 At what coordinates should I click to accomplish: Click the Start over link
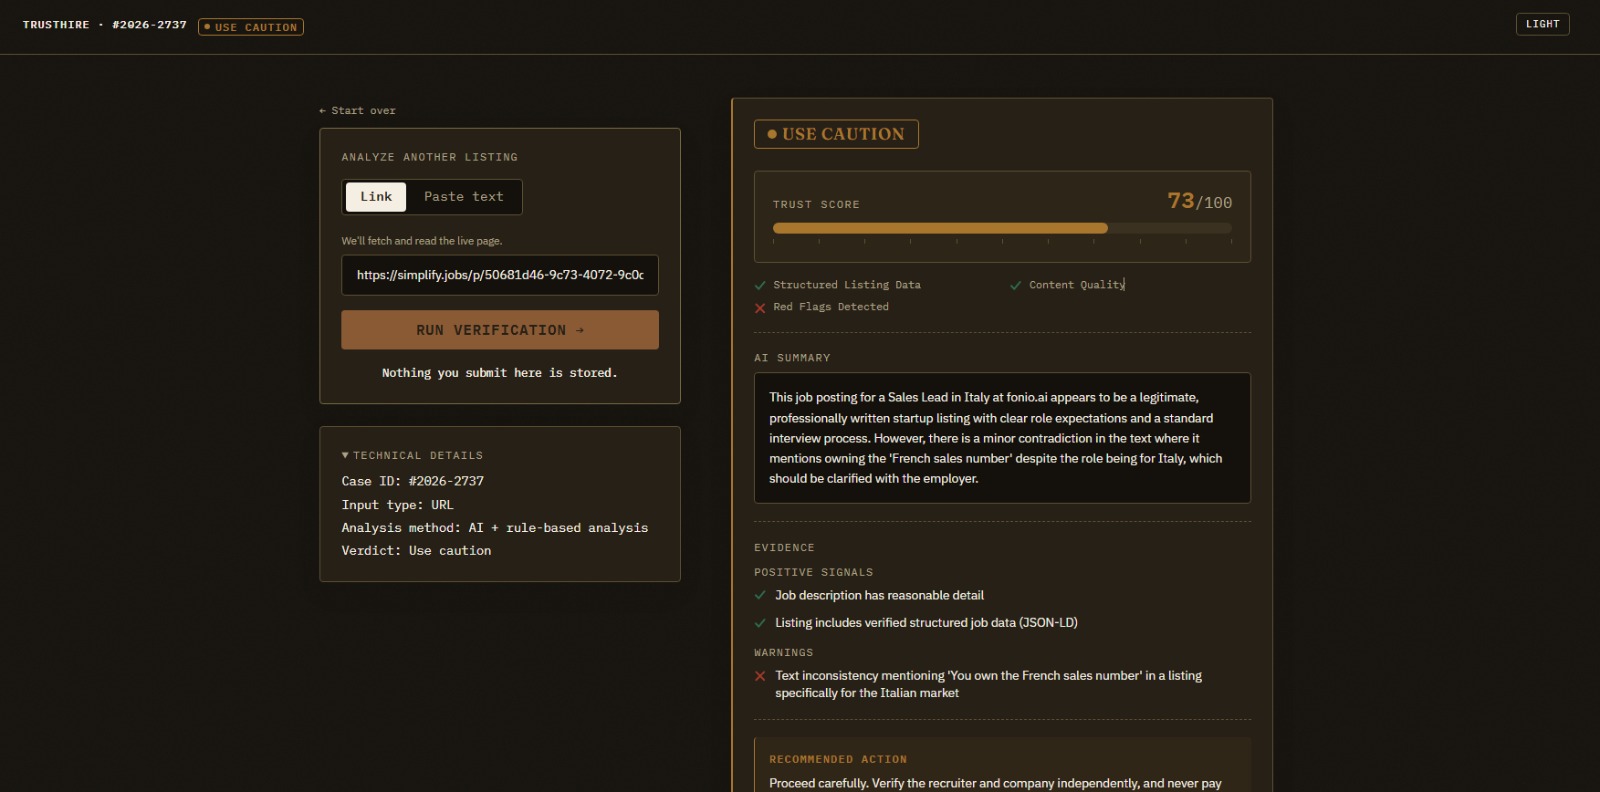357,111
